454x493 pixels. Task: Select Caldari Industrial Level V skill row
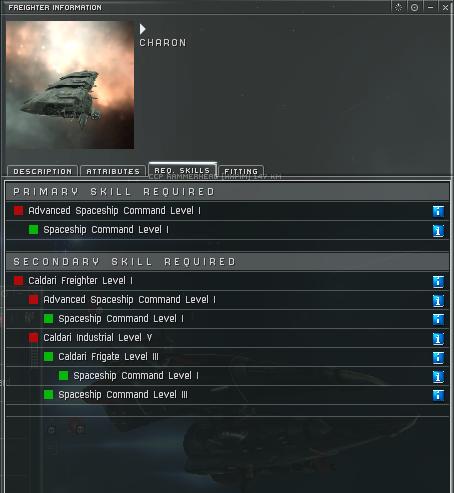[x=227, y=338]
